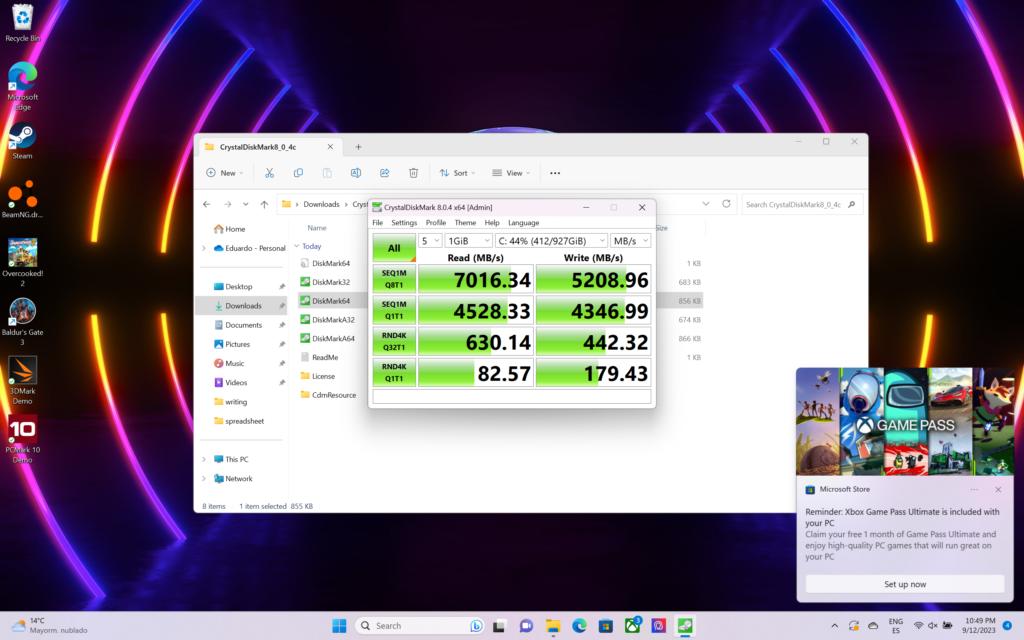Image resolution: width=1024 pixels, height=640 pixels.
Task: Open the 1GiB test size dropdown
Action: tap(468, 241)
